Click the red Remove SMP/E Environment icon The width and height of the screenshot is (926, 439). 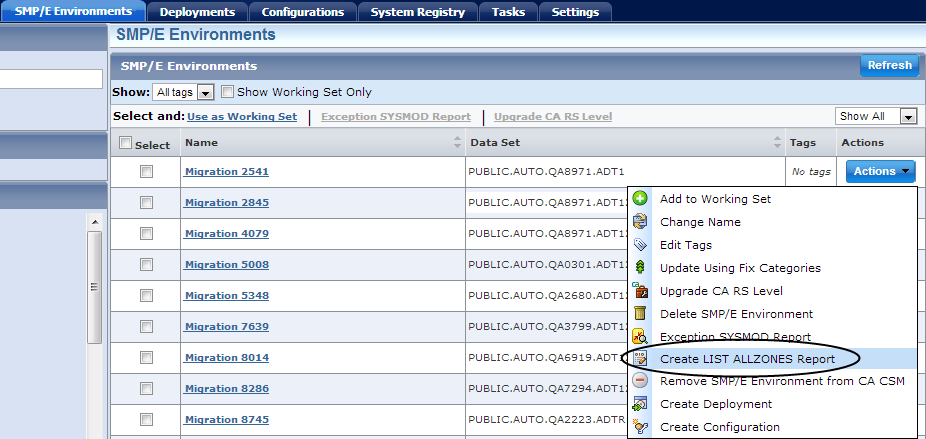tap(640, 381)
